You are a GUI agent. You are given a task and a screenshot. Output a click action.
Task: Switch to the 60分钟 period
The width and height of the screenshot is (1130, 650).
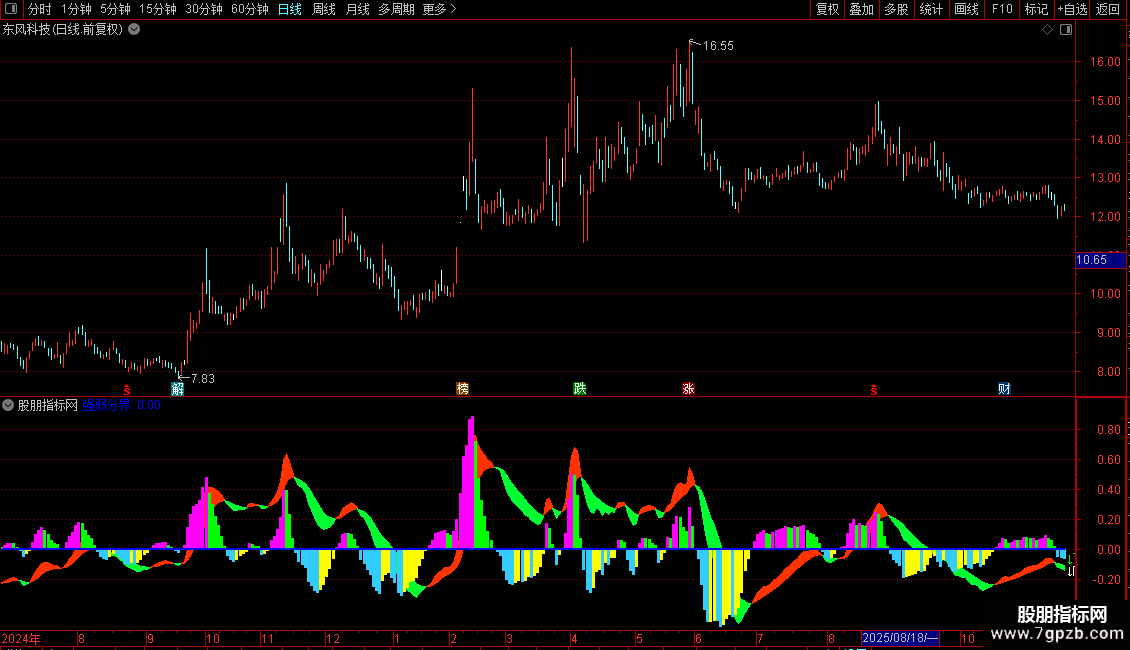[250, 9]
